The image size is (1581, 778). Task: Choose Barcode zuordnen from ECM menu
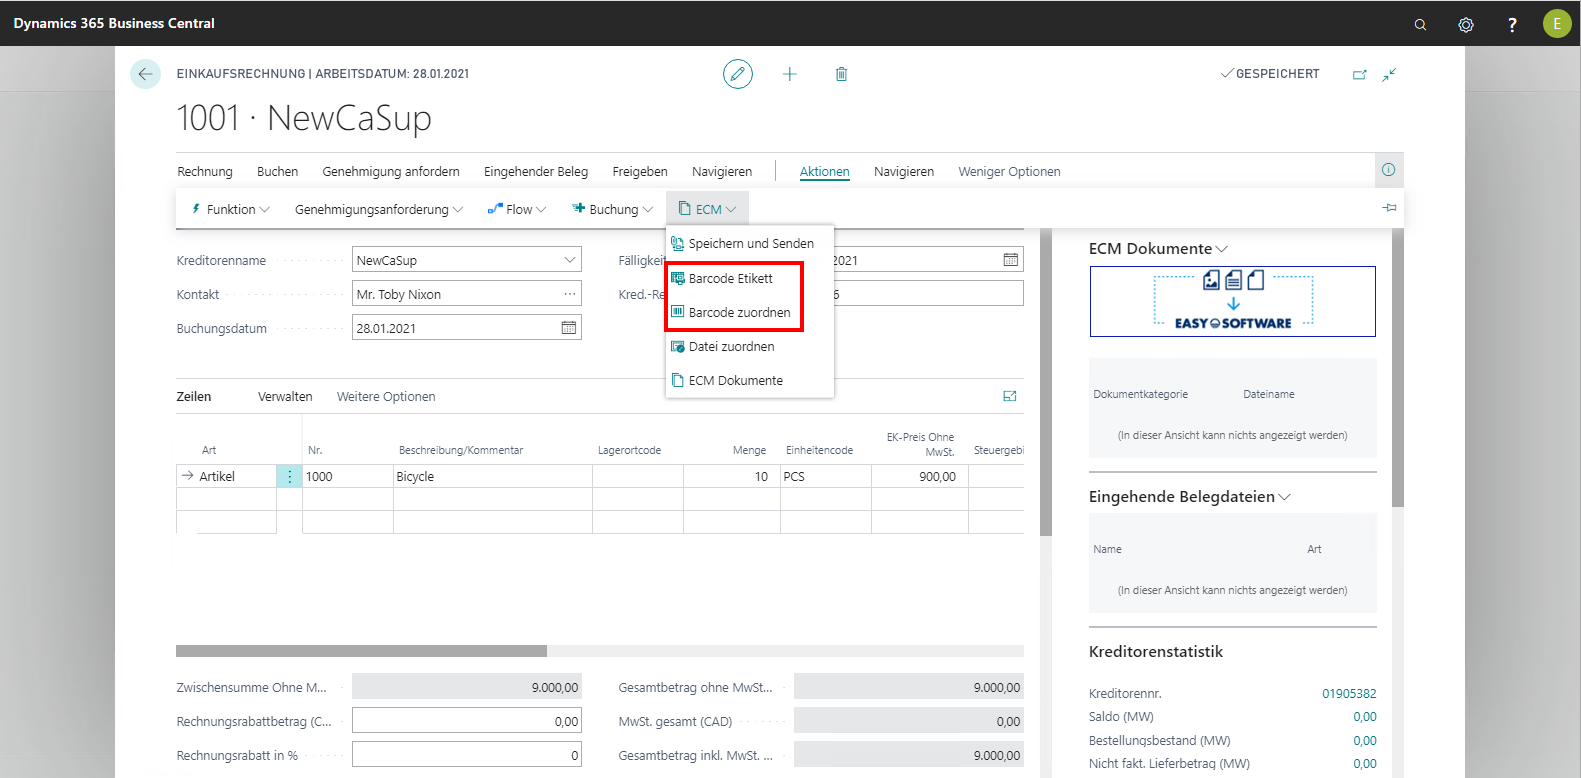point(750,312)
